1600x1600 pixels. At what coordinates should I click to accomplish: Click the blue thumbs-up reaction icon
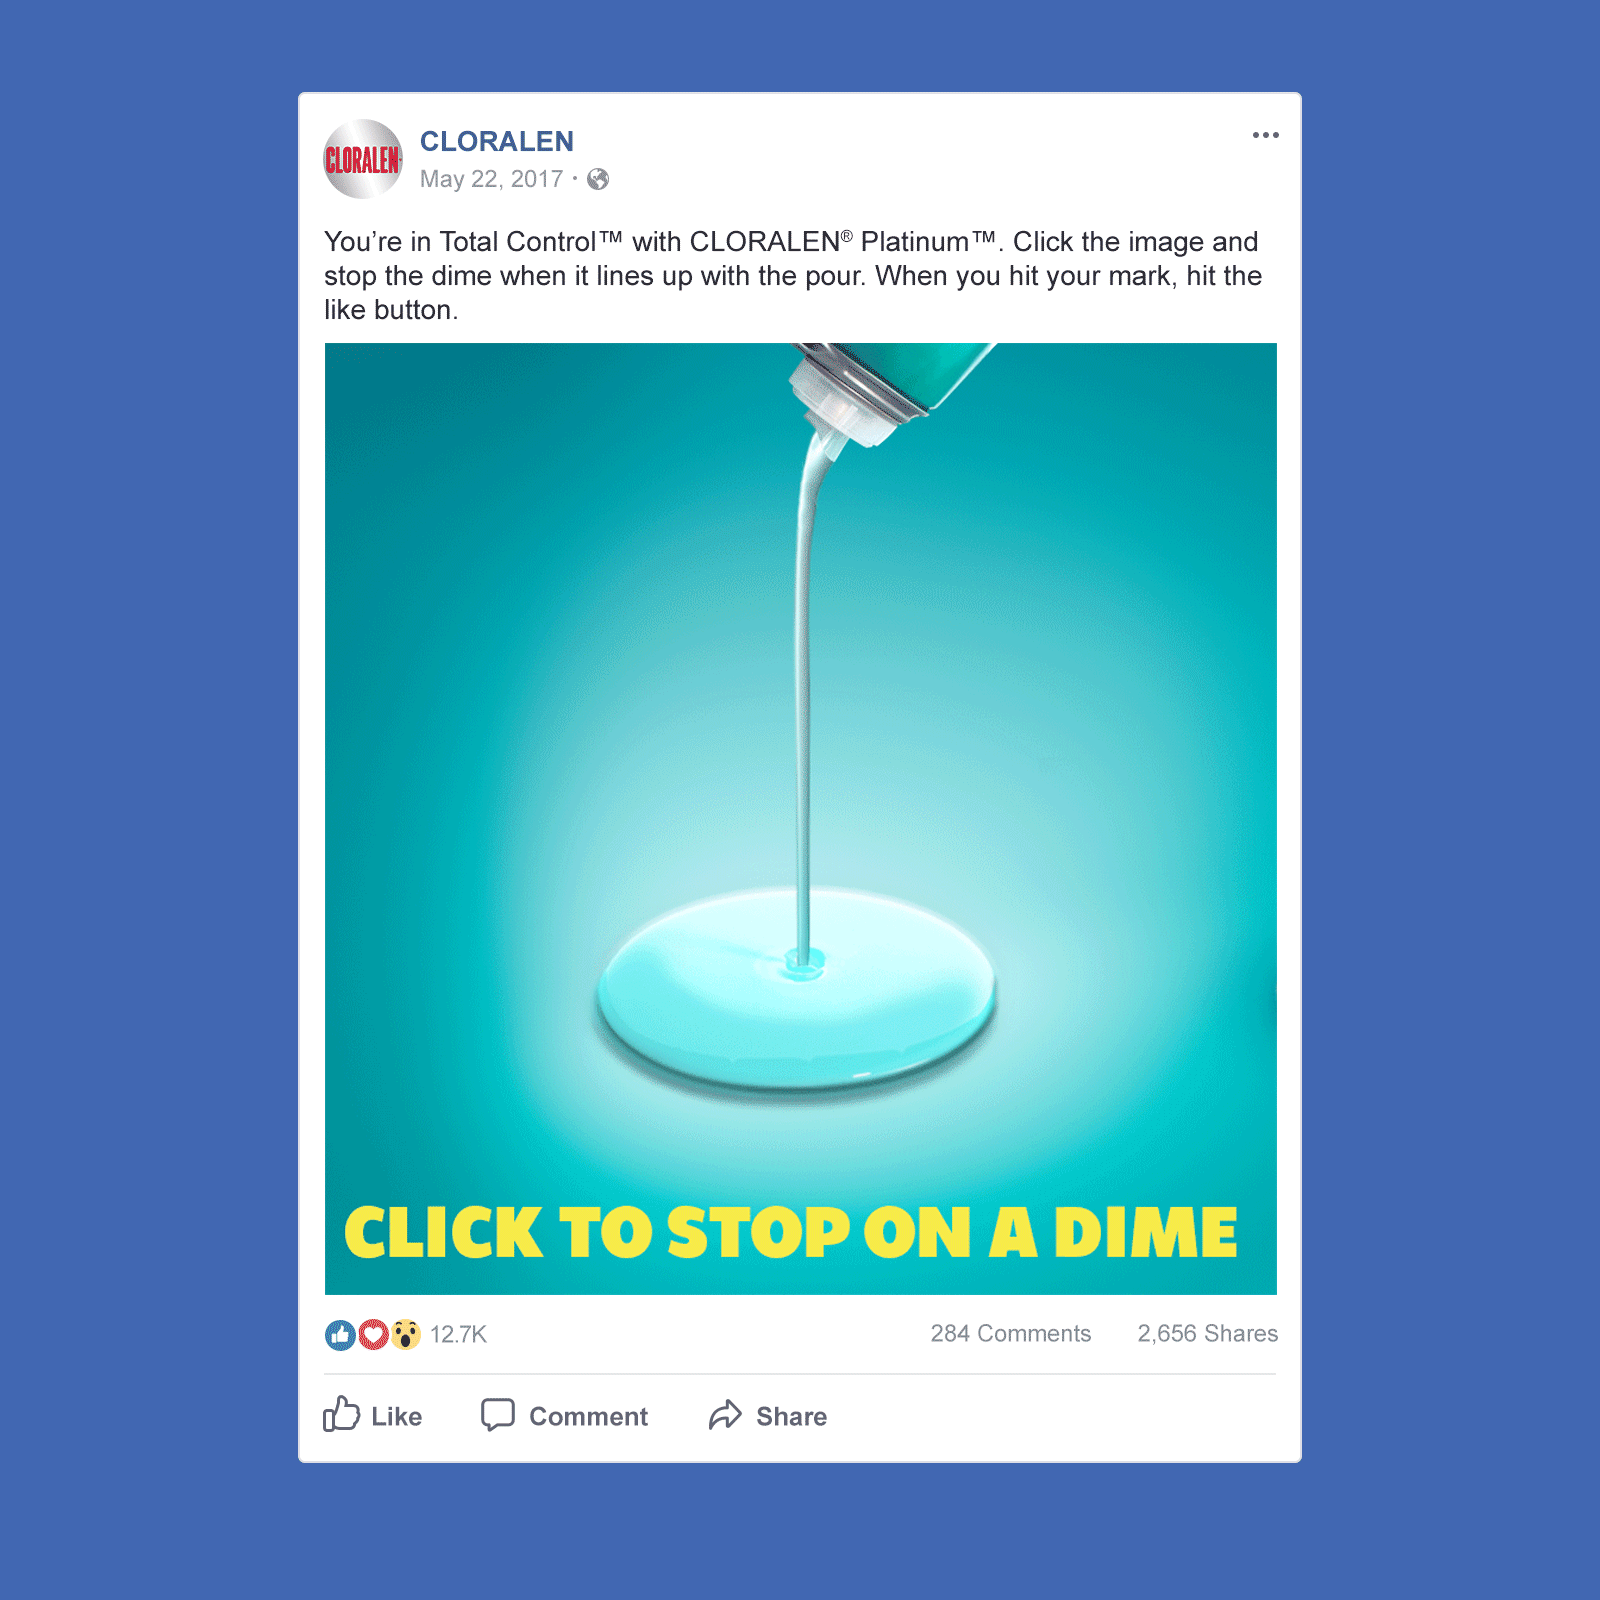click(x=340, y=1334)
